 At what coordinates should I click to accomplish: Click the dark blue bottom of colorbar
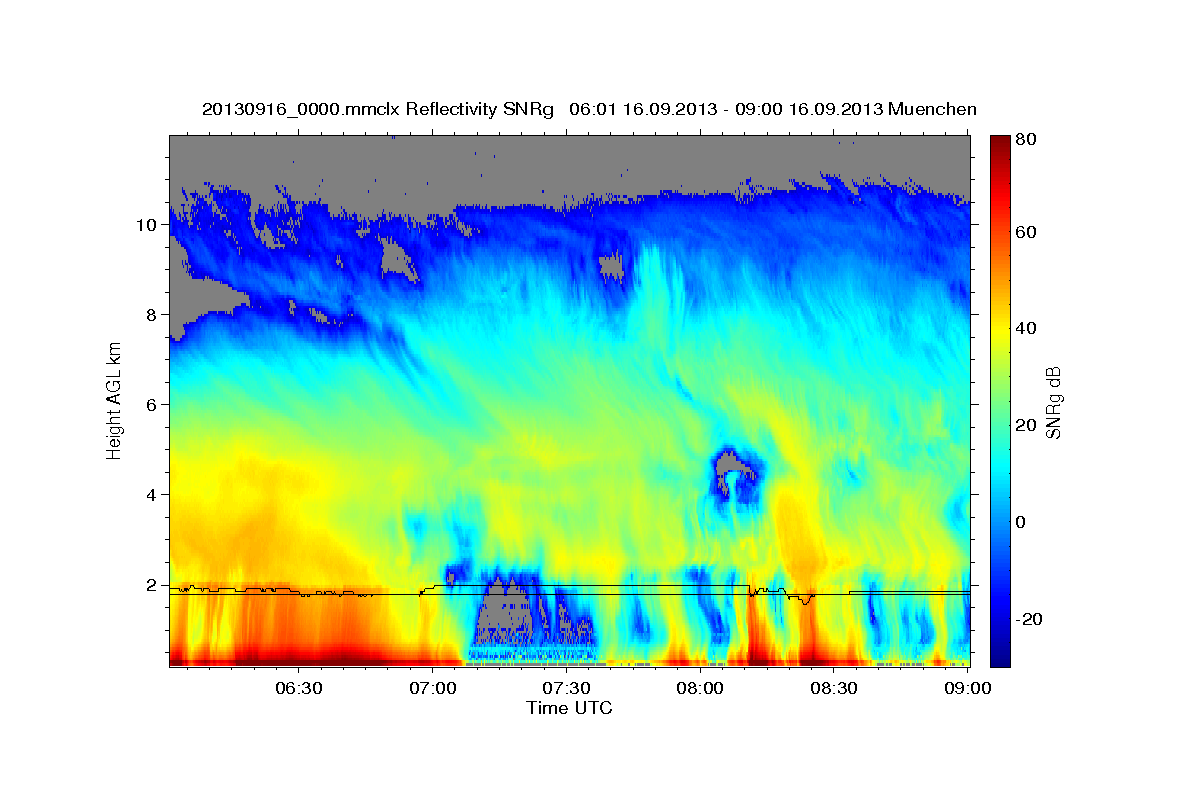pyautogui.click(x=1000, y=655)
